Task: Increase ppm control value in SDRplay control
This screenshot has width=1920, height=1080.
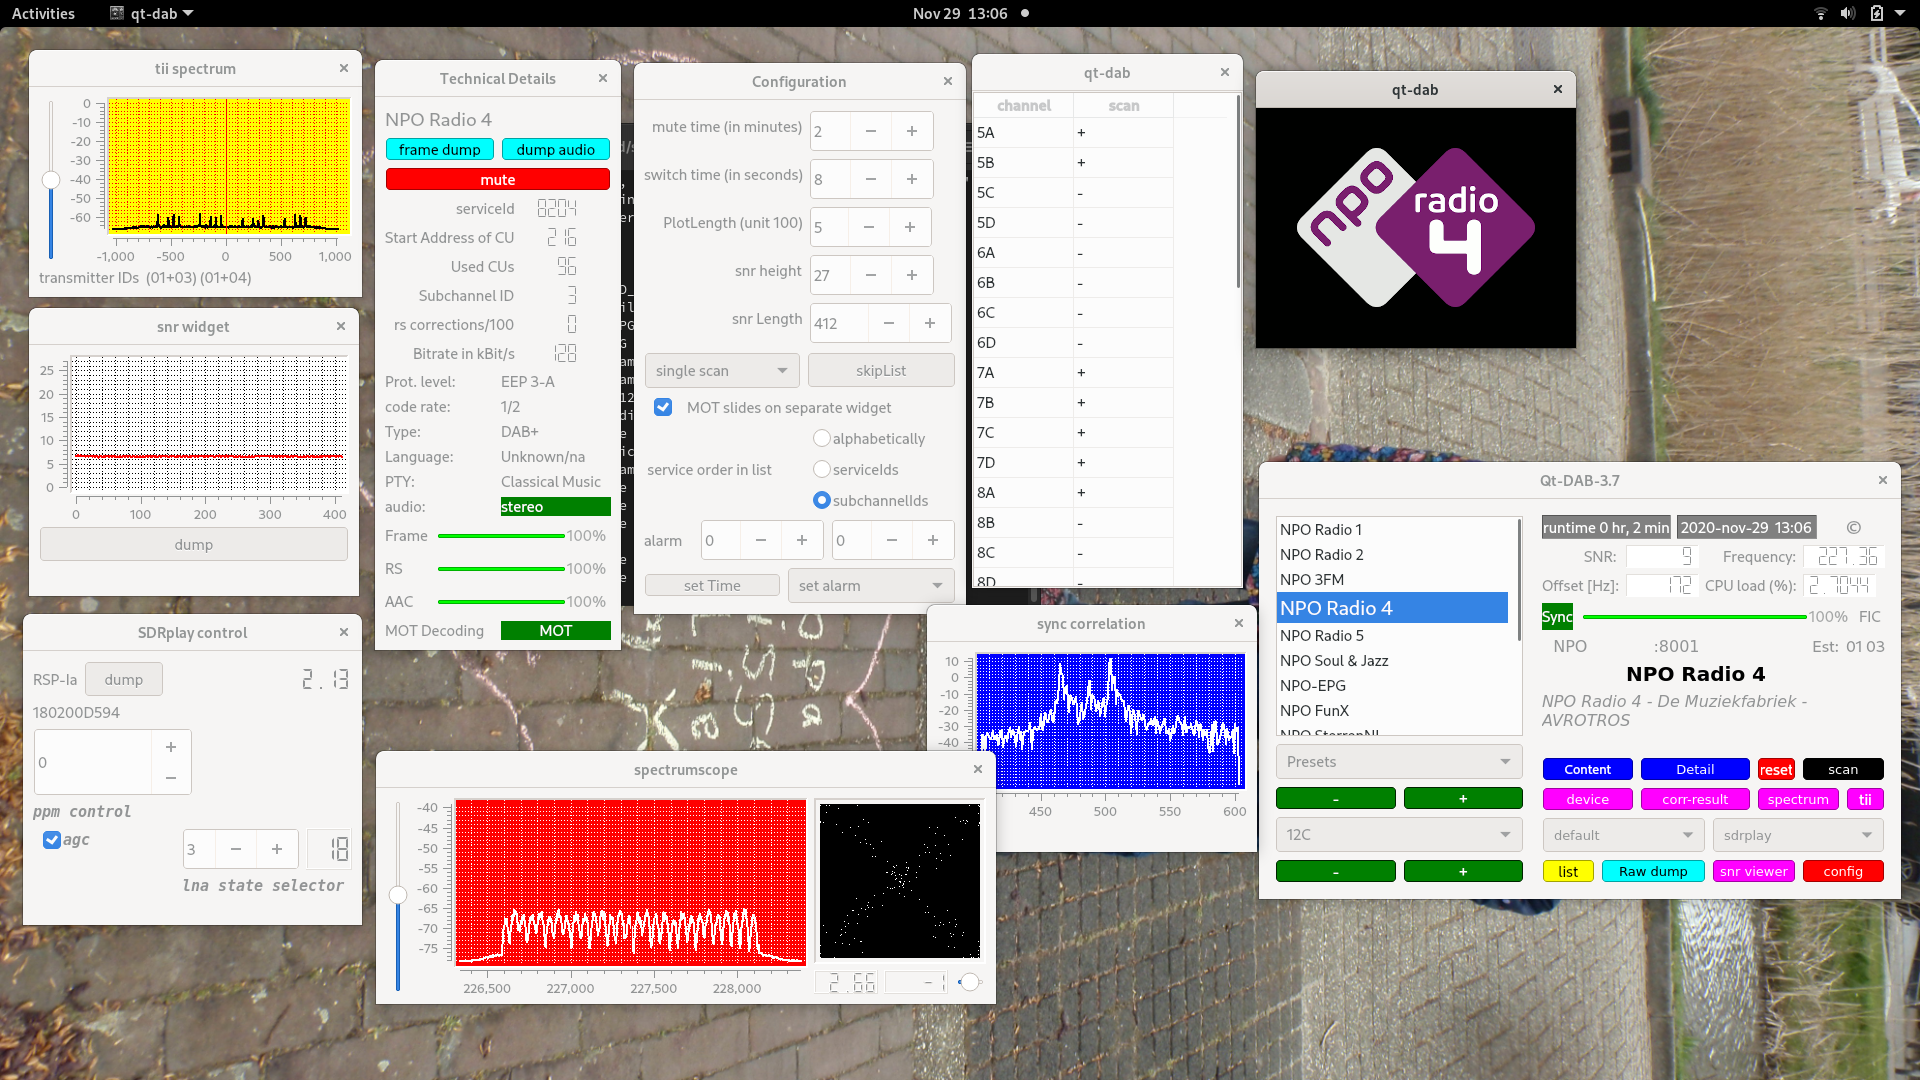Action: [171, 747]
